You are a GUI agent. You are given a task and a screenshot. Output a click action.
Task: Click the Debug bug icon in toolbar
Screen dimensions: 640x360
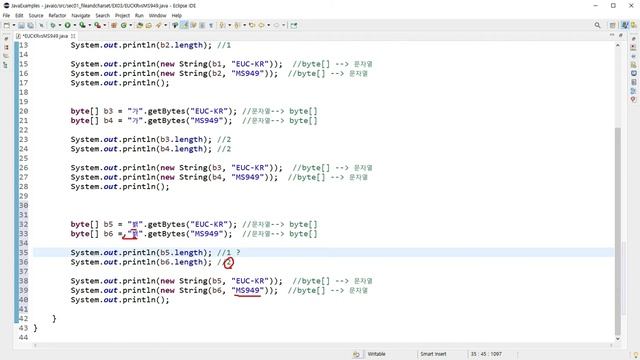click(53, 25)
